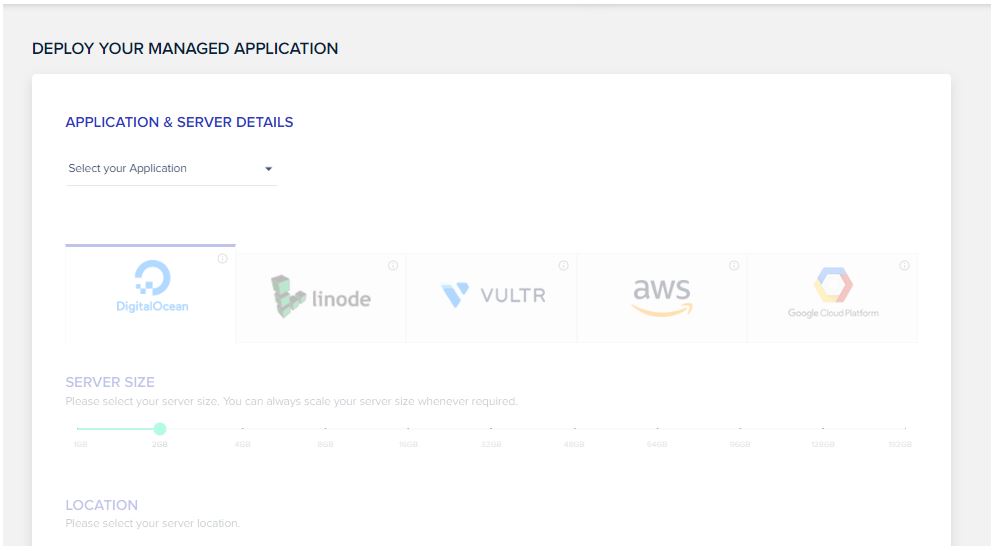This screenshot has height=551, width=997.
Task: Click the server size slider handle at 2GB
Action: click(160, 429)
